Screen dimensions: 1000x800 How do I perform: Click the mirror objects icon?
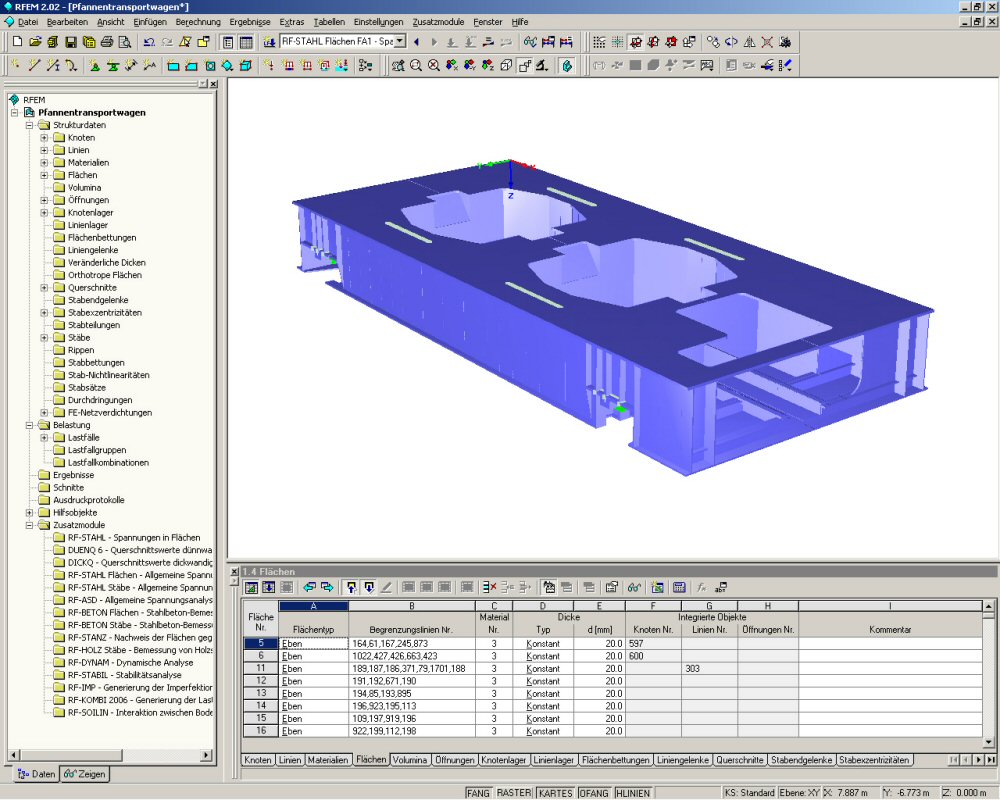pyautogui.click(x=749, y=42)
